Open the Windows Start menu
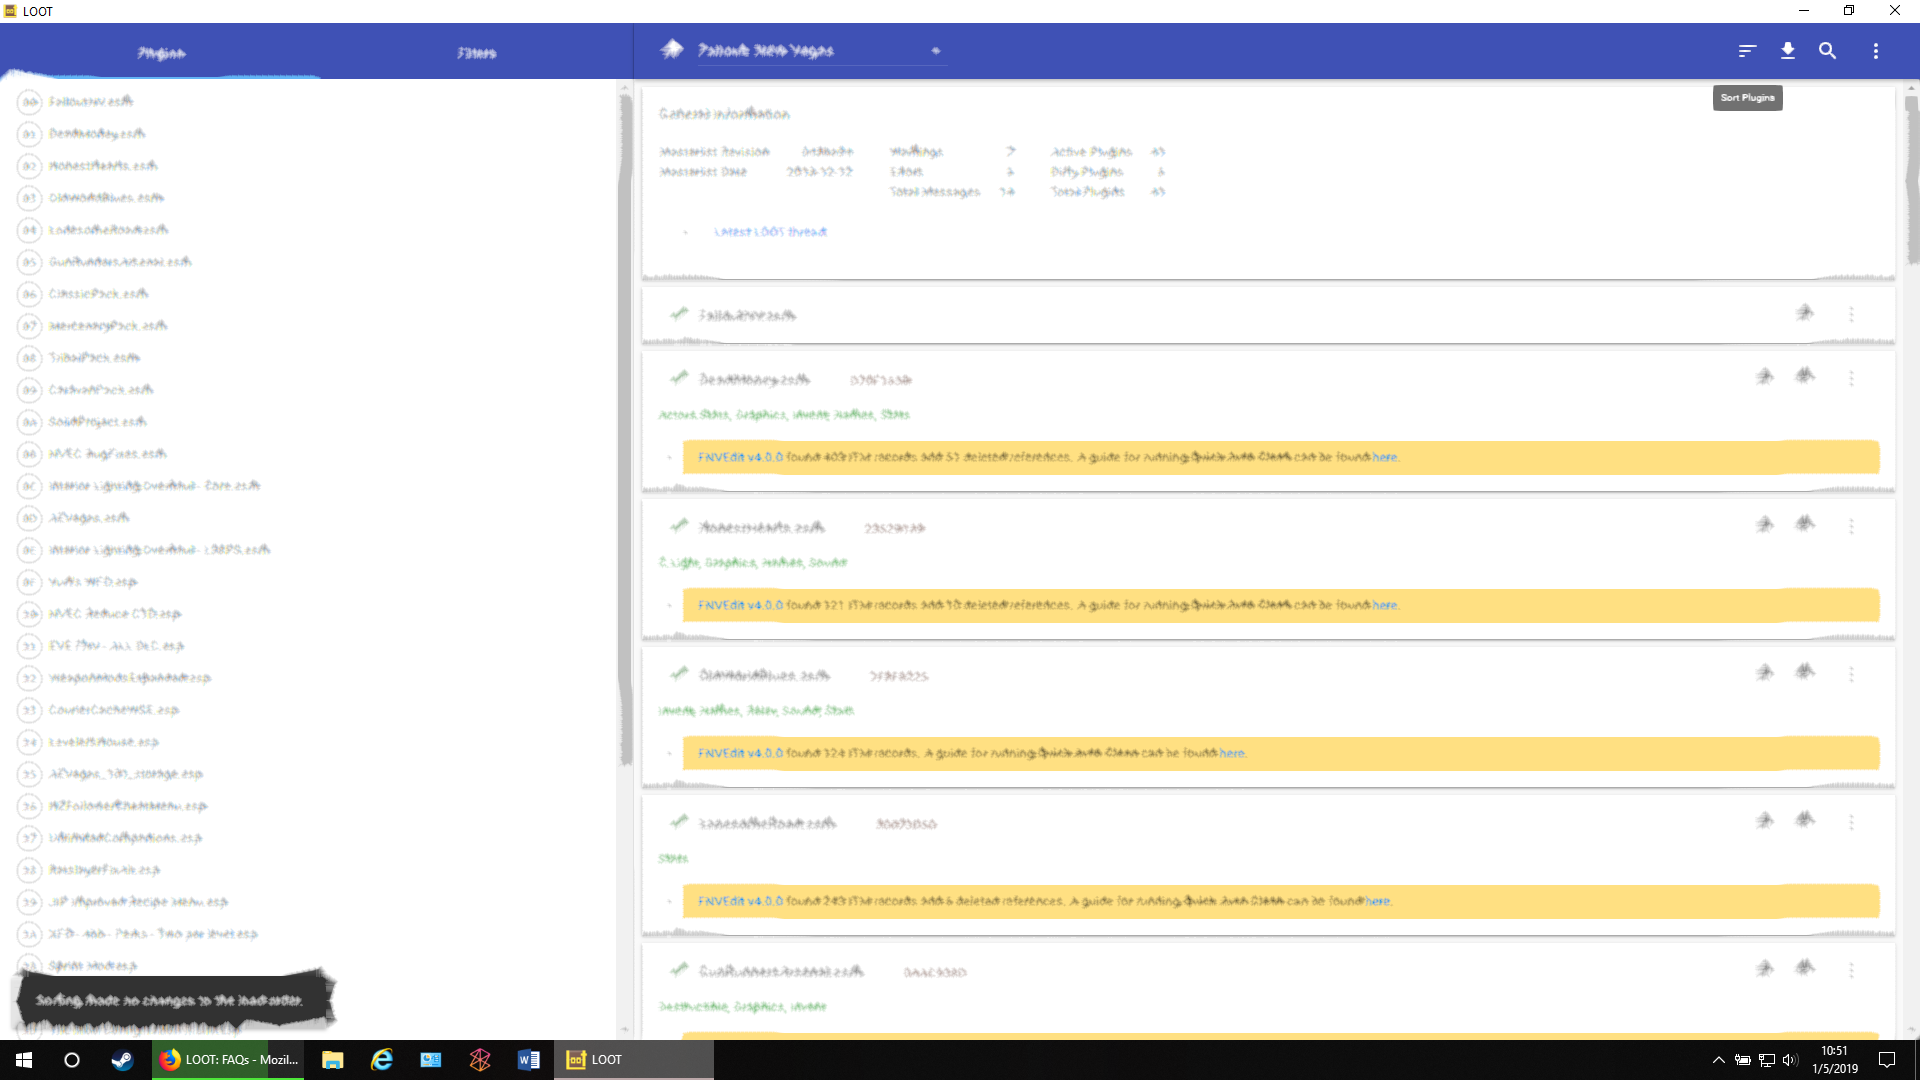Screen dimensions: 1920x1080 click(24, 1060)
